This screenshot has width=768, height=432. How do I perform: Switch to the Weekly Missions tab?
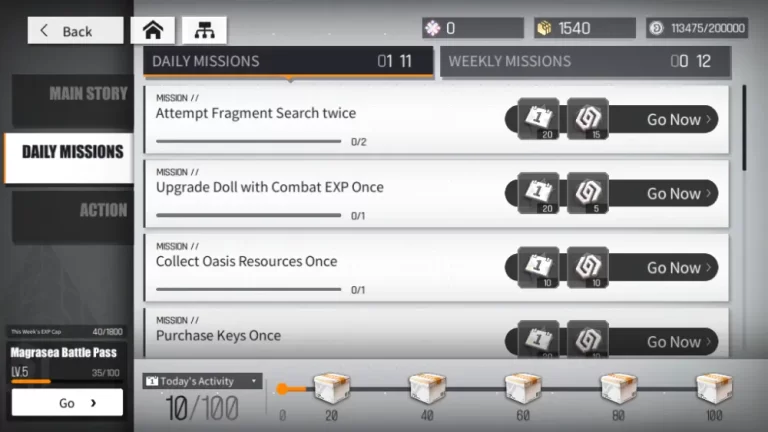point(585,62)
